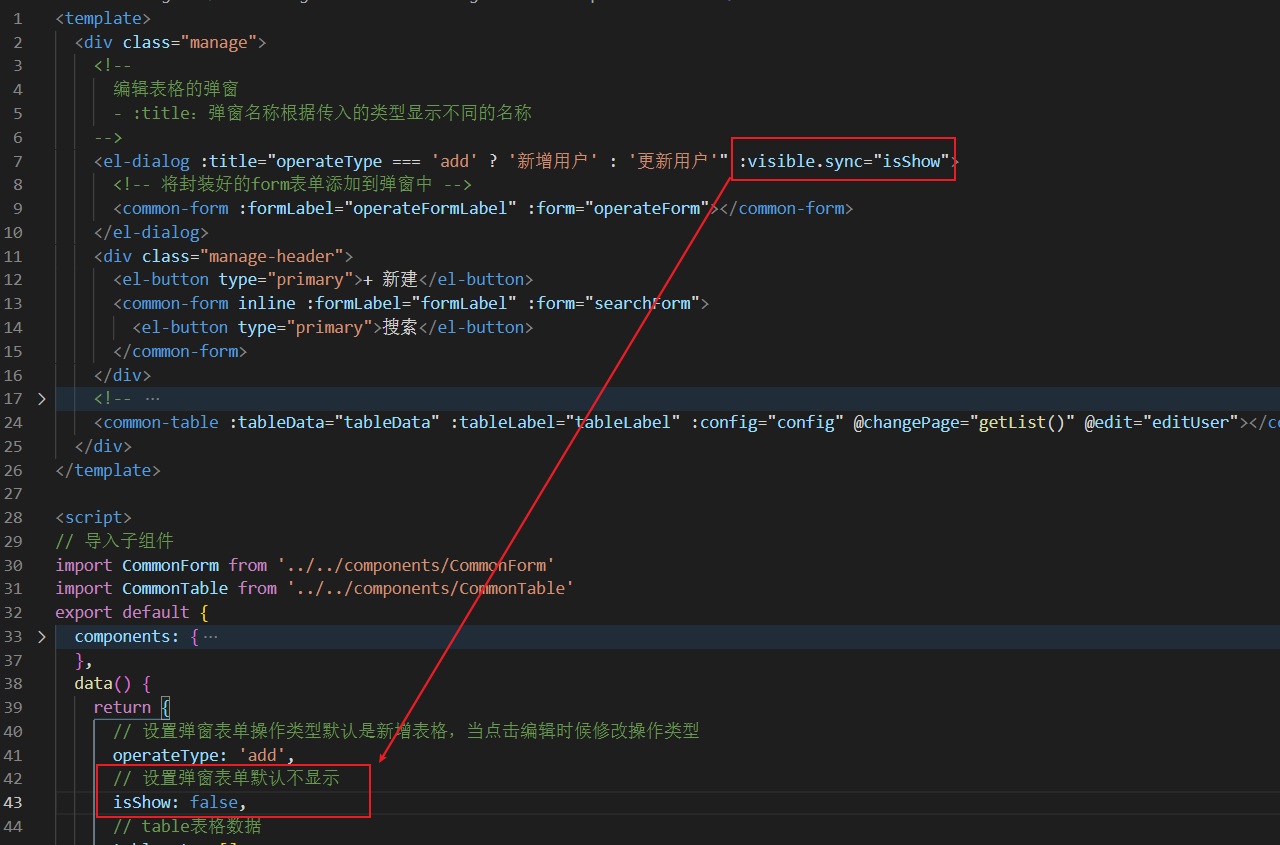Expand the folded comment at line 17
1280x845 pixels.
(41, 399)
